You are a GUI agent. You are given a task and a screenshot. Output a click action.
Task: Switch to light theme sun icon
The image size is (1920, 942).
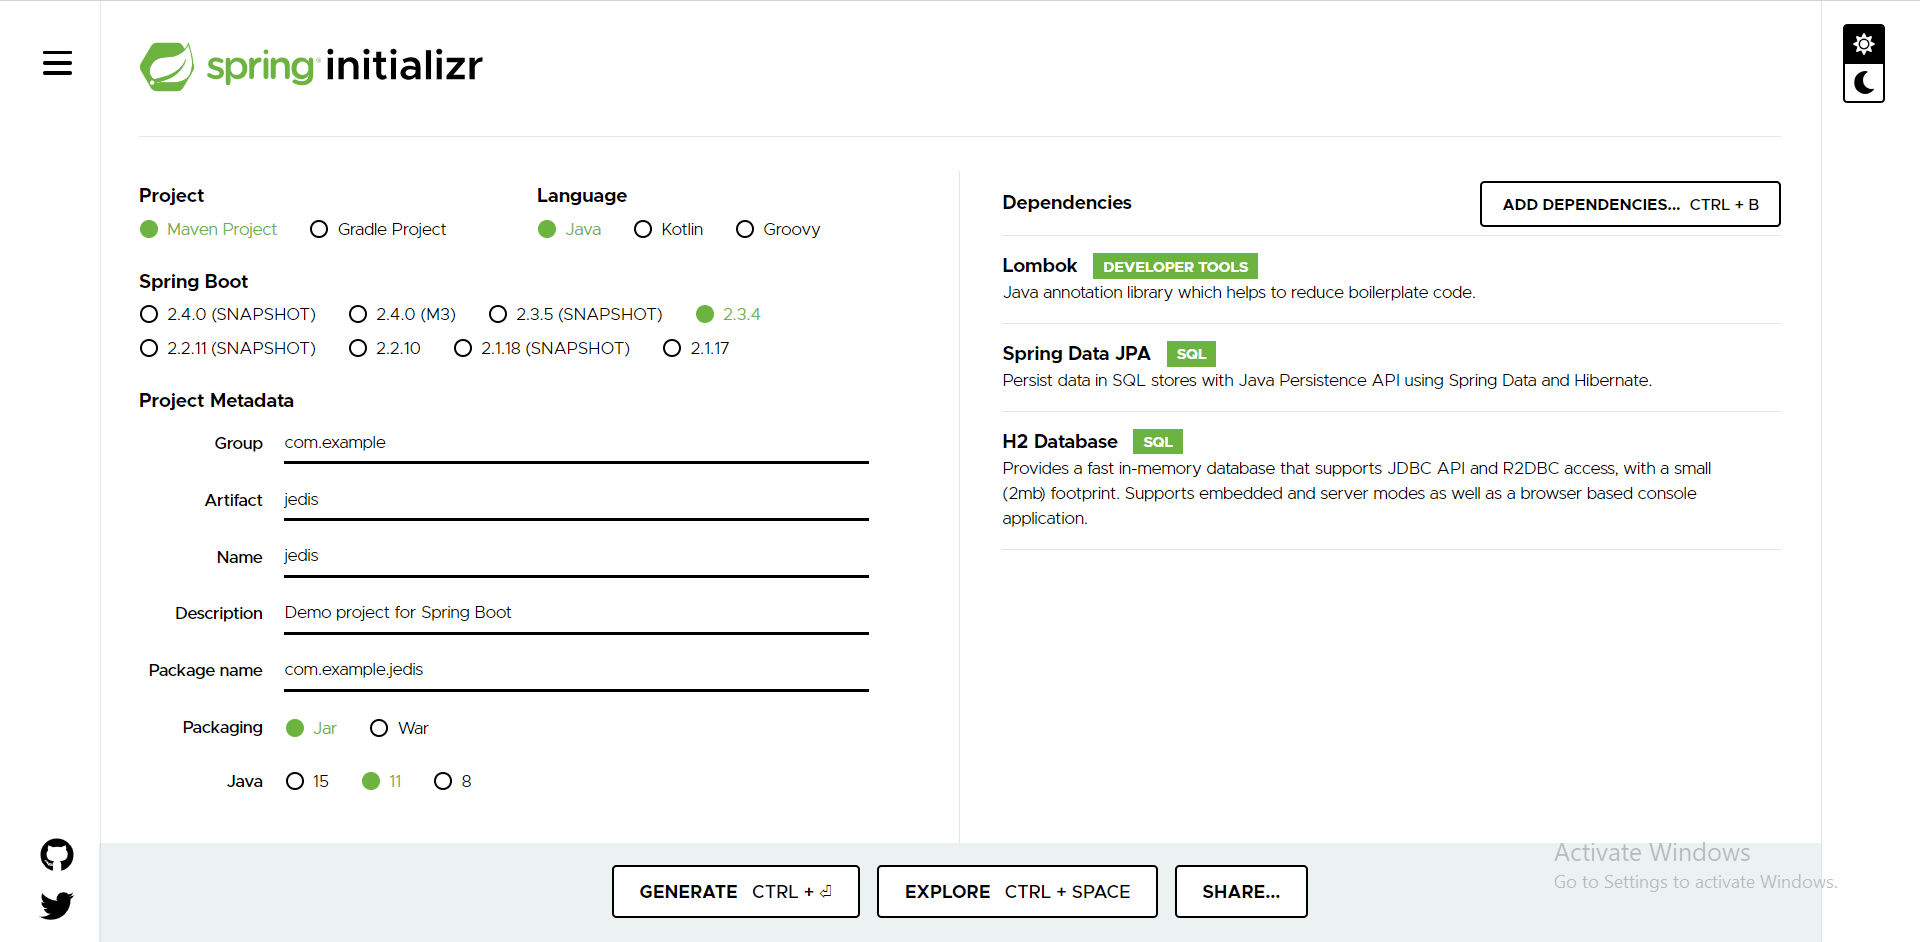tap(1864, 44)
